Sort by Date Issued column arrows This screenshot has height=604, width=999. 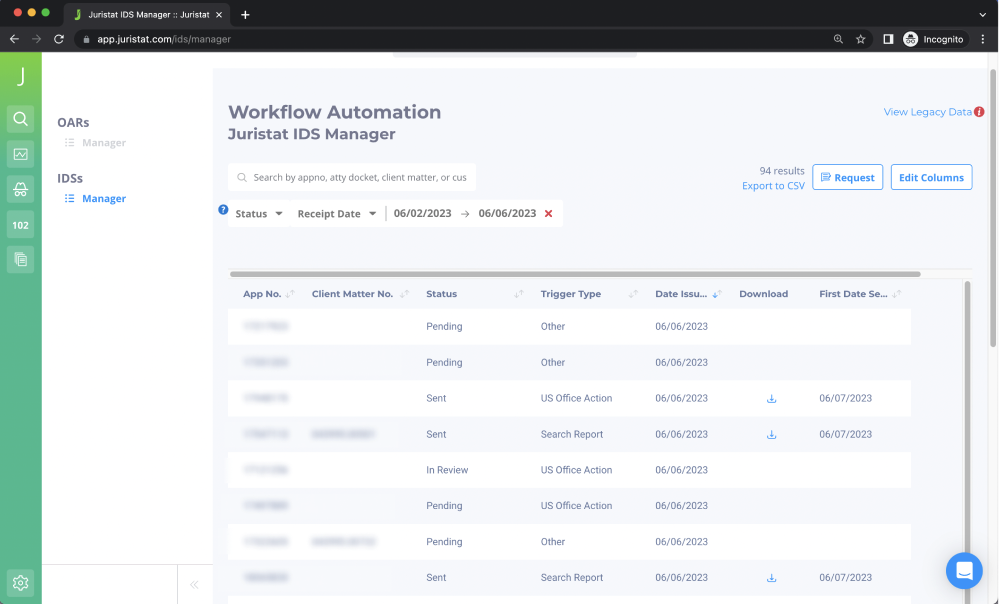[x=717, y=294]
